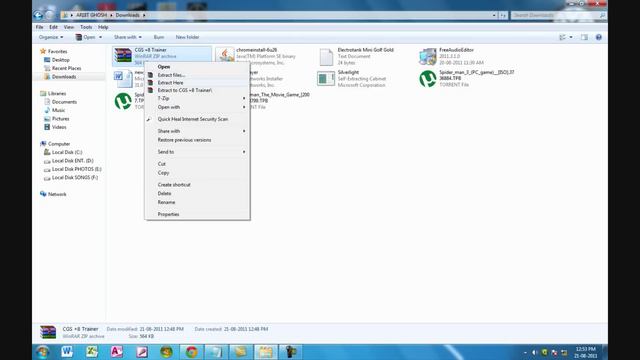Viewport: 640px width, 360px height.
Task: Open the Help question mark icon
Action: [x=598, y=37]
